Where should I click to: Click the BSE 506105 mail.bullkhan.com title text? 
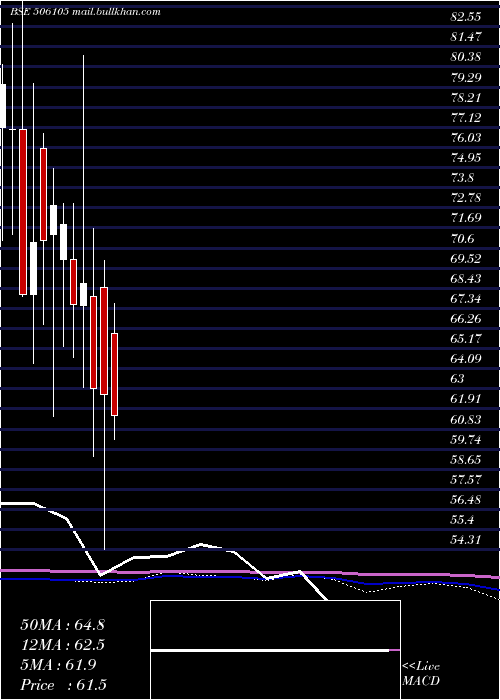(85, 12)
